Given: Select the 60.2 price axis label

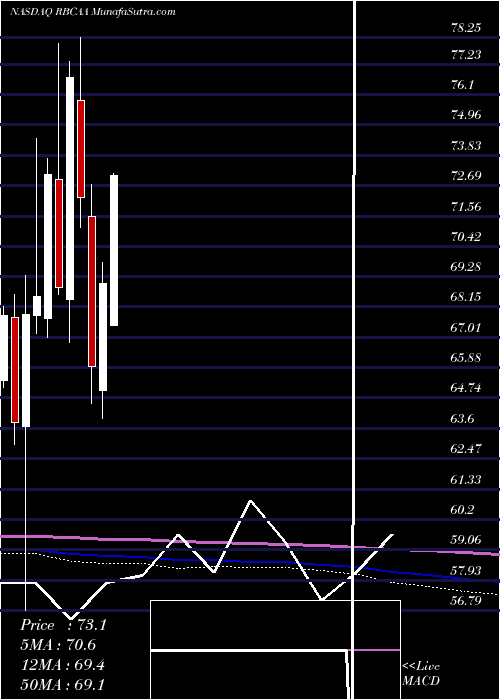Looking at the screenshot, I should pos(463,509).
